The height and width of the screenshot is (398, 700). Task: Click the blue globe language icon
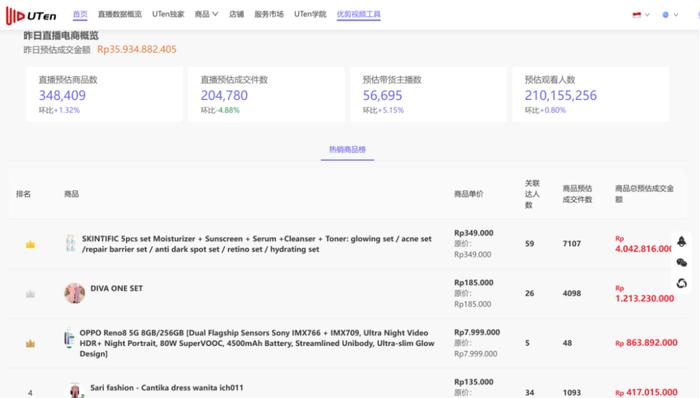(665, 15)
